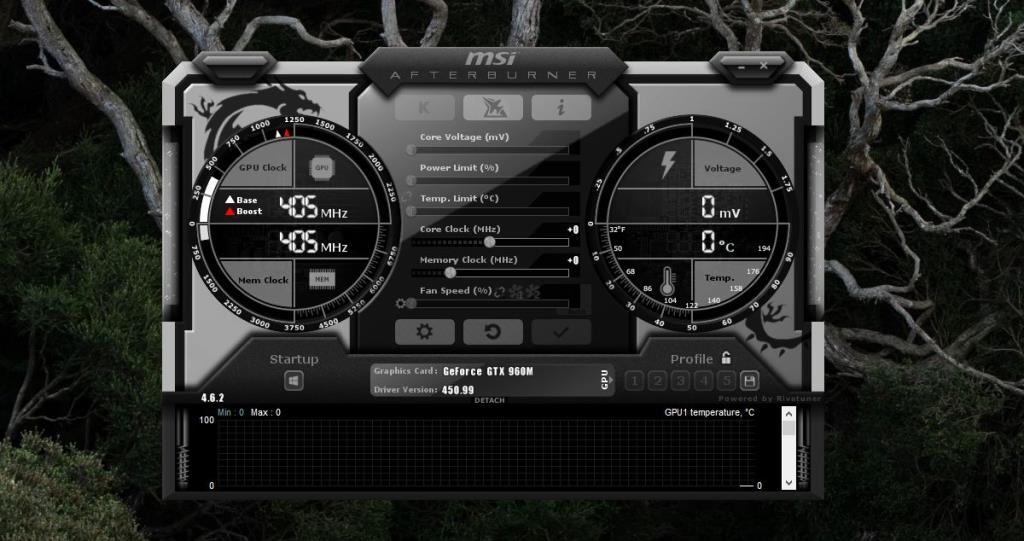Toggle the Apply at Startup Windows button
Image resolution: width=1024 pixels, height=541 pixels.
pyautogui.click(x=293, y=381)
